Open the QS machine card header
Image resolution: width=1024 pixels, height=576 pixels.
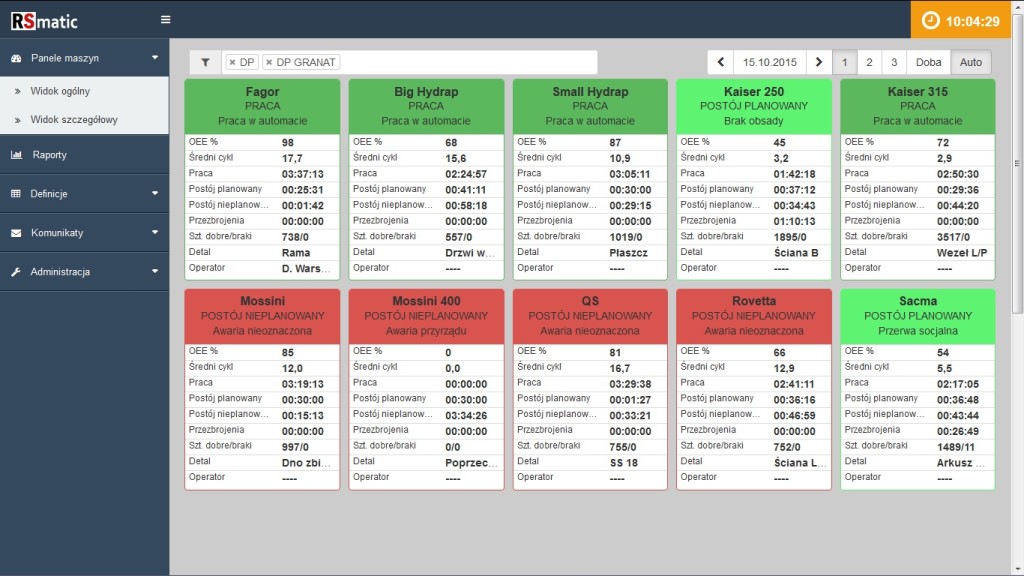click(590, 315)
